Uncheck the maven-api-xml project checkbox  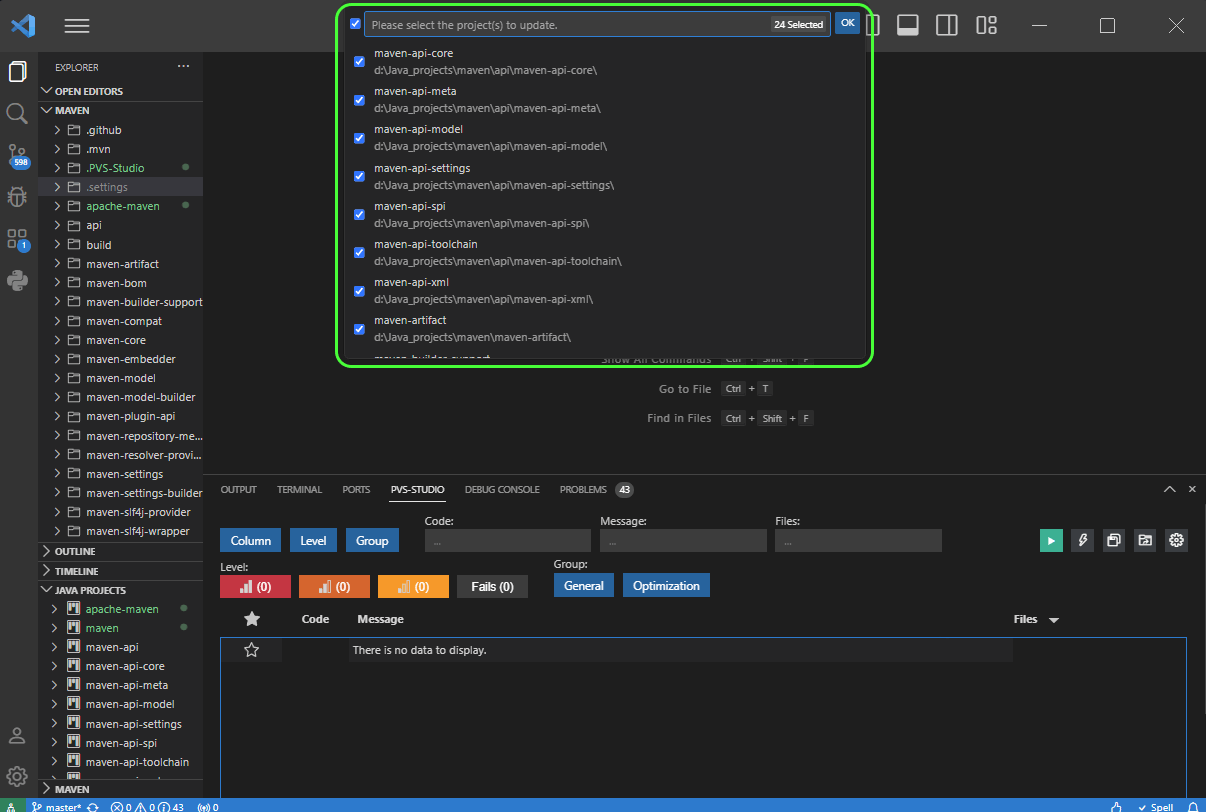359,290
